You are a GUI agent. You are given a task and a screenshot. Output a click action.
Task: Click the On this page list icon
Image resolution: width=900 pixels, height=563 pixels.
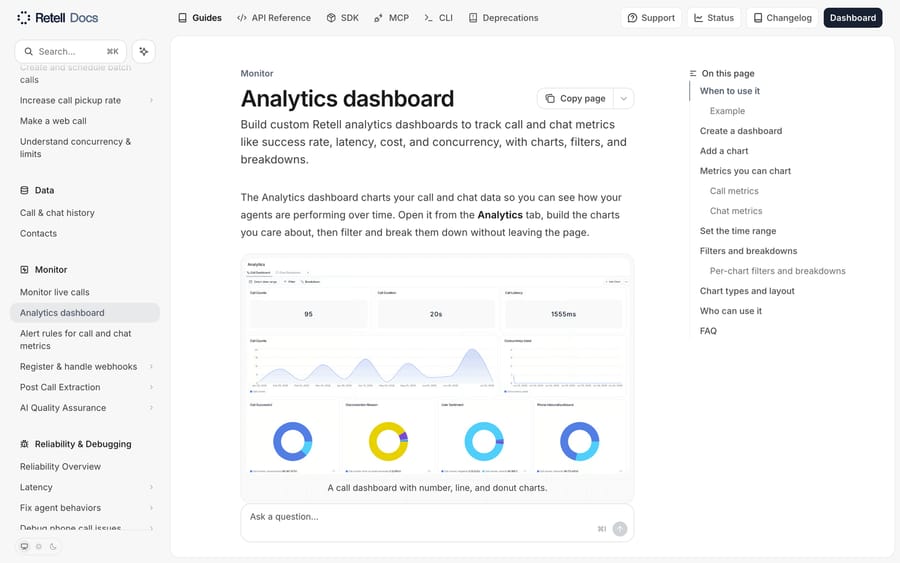[x=693, y=73]
